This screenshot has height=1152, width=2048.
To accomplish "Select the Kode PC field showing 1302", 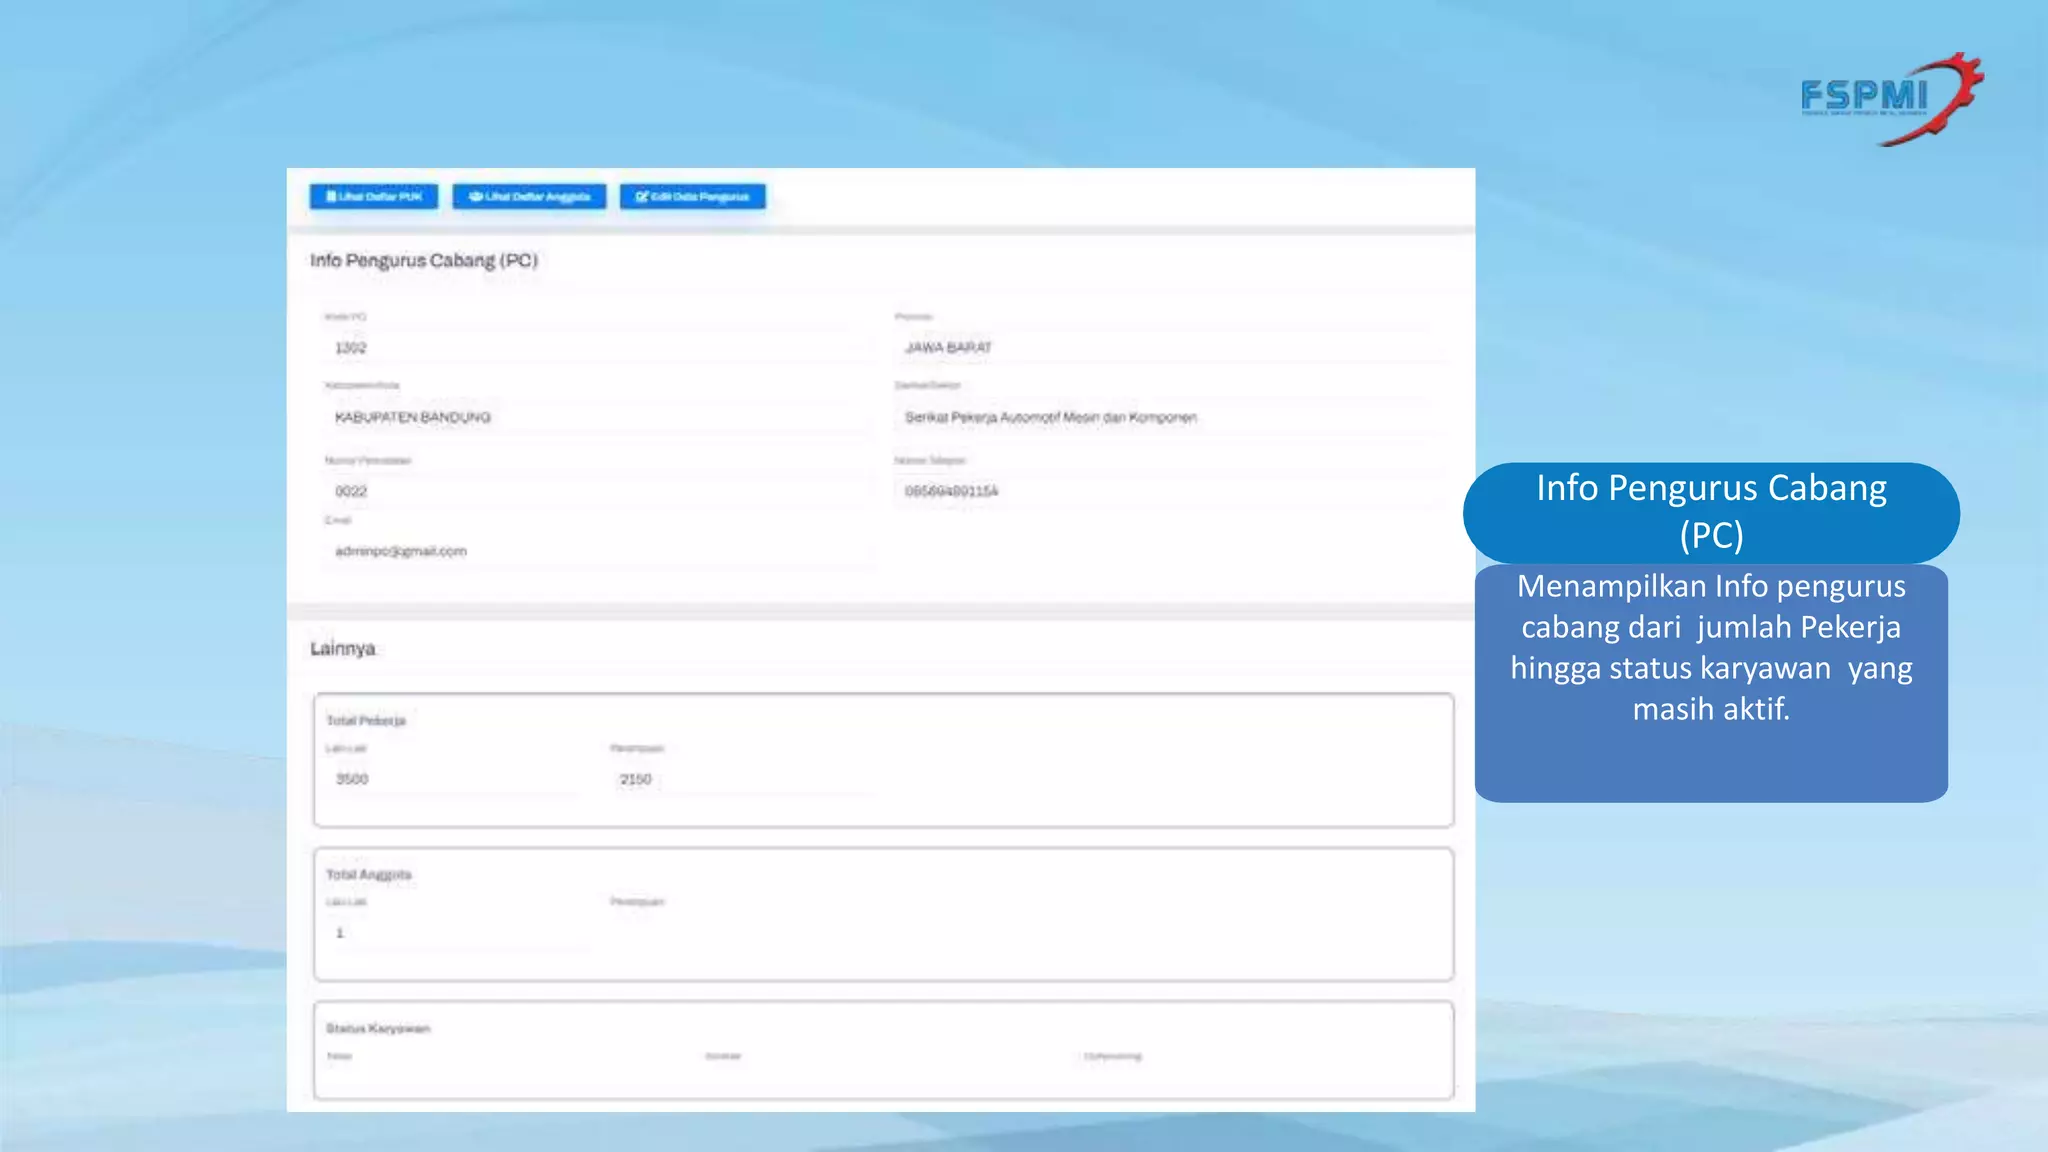I will point(595,348).
